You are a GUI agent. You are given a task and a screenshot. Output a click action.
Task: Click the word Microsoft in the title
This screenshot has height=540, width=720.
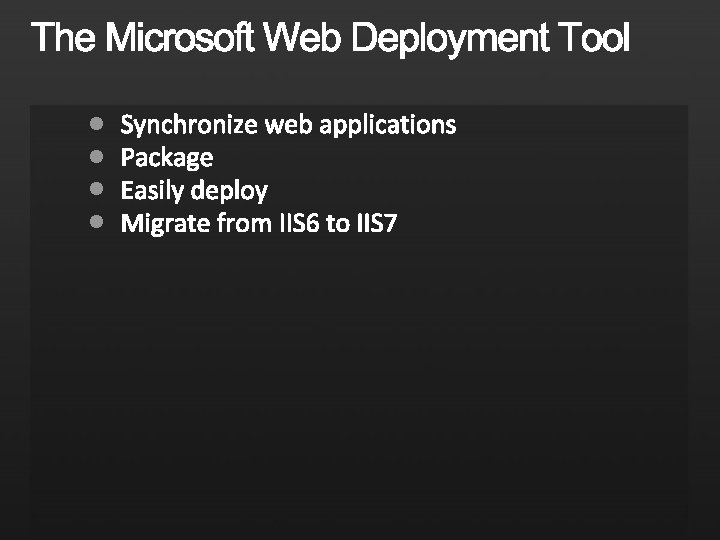point(181,40)
